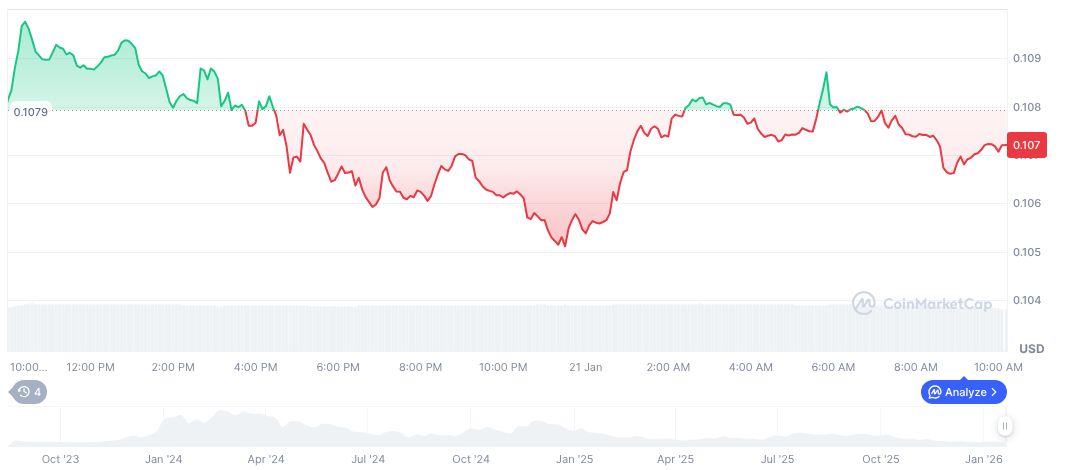Image resolution: width=1072 pixels, height=470 pixels.
Task: Click the 6:00 PM time axis label
Action: pos(338,368)
